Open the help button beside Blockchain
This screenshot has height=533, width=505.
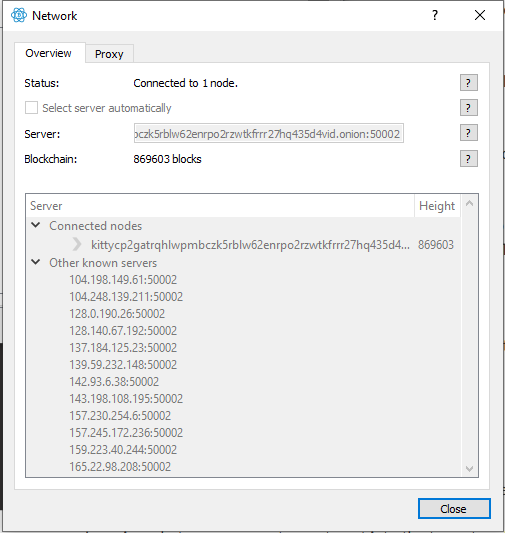click(x=469, y=159)
